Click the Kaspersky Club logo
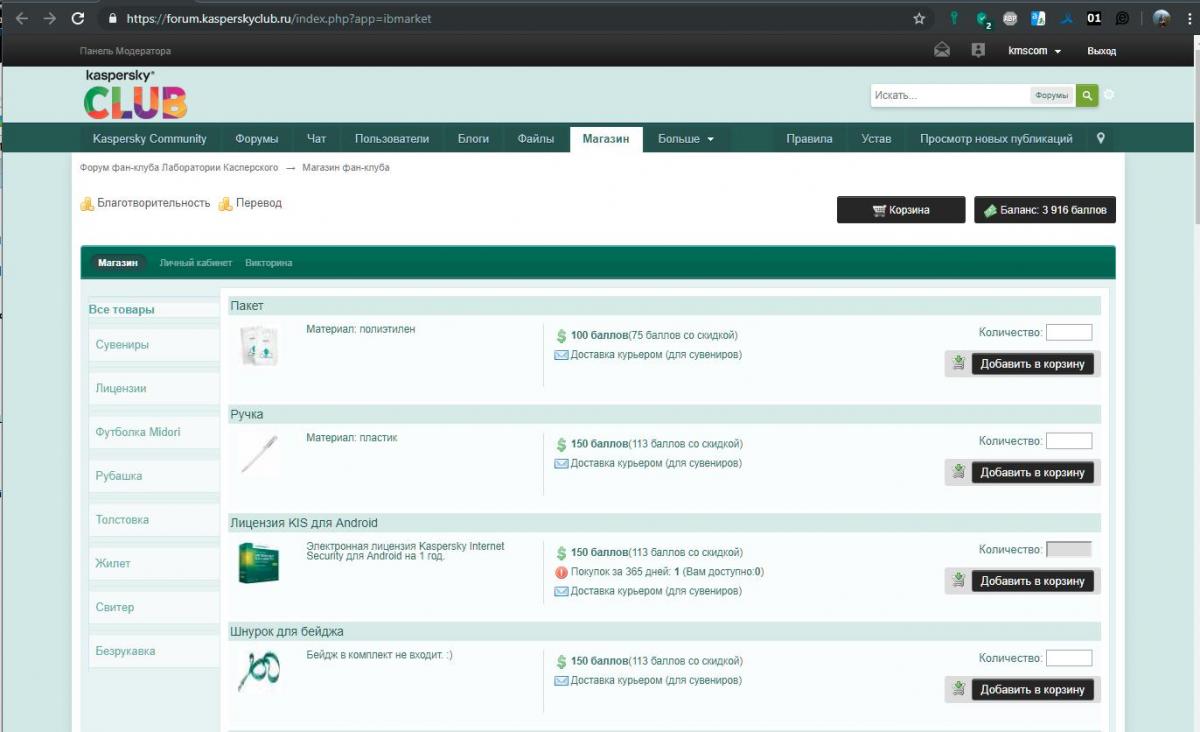This screenshot has height=732, width=1200. [135, 95]
